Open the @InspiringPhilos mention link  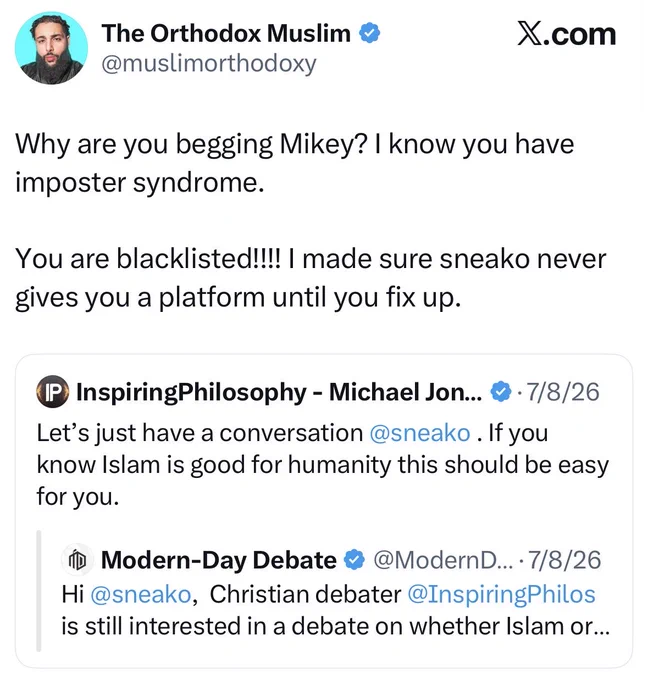click(501, 595)
